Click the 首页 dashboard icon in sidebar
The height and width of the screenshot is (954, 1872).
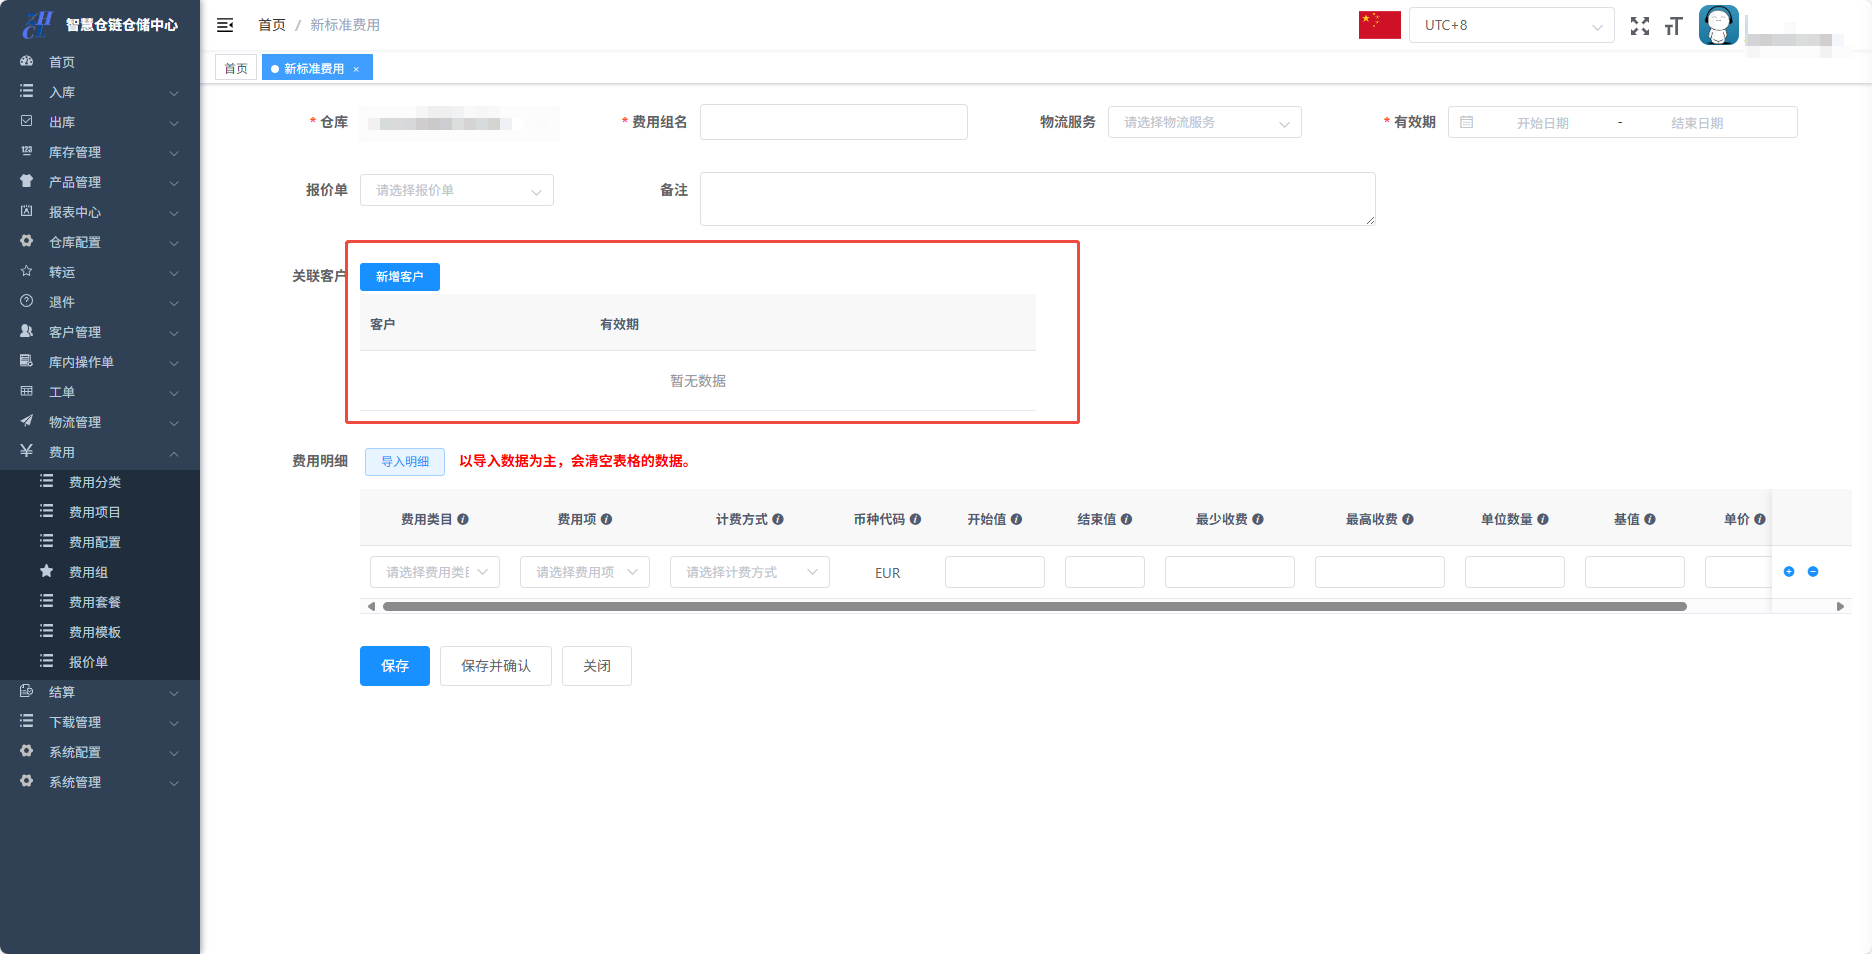(x=27, y=61)
